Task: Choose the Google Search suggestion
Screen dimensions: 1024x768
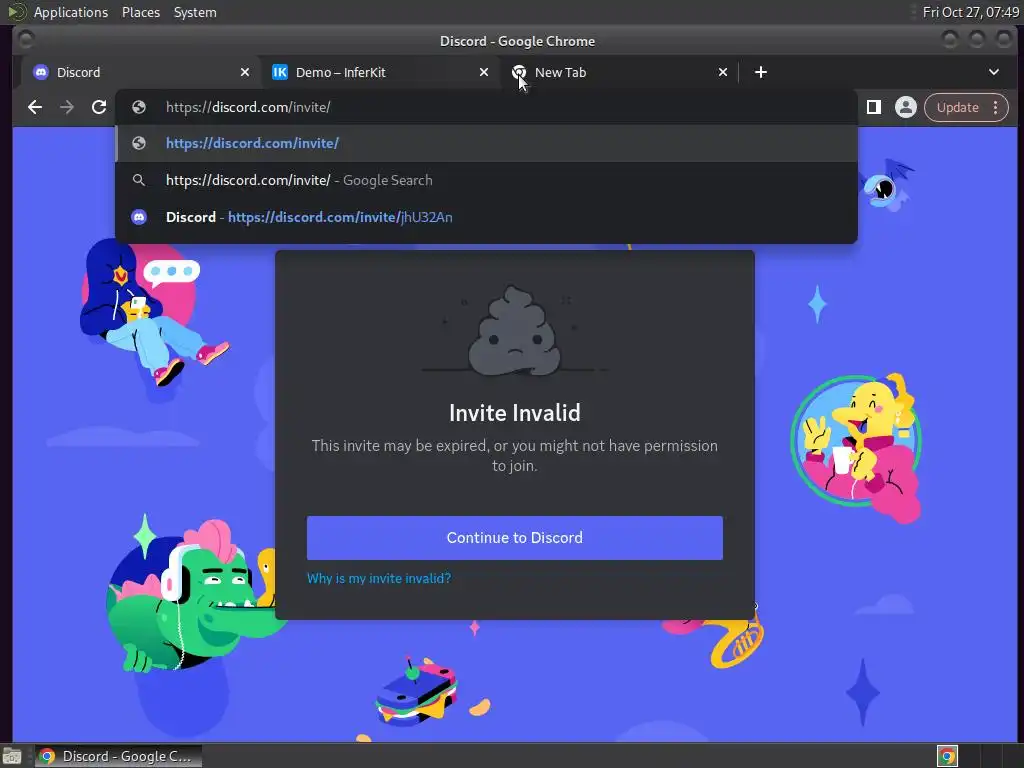Action: click(x=487, y=180)
